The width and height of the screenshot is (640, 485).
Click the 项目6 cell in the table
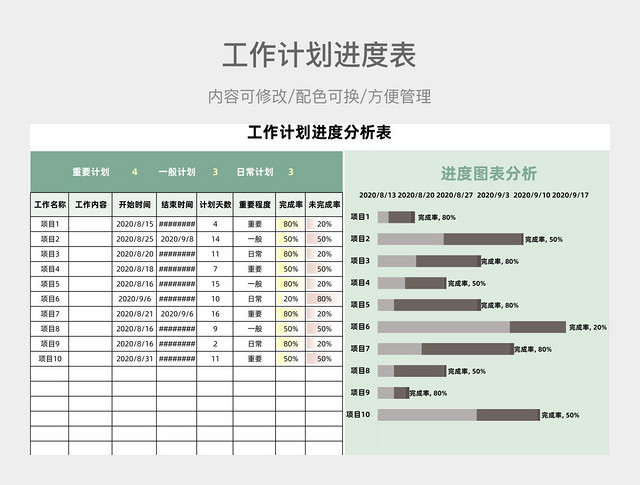click(x=50, y=299)
